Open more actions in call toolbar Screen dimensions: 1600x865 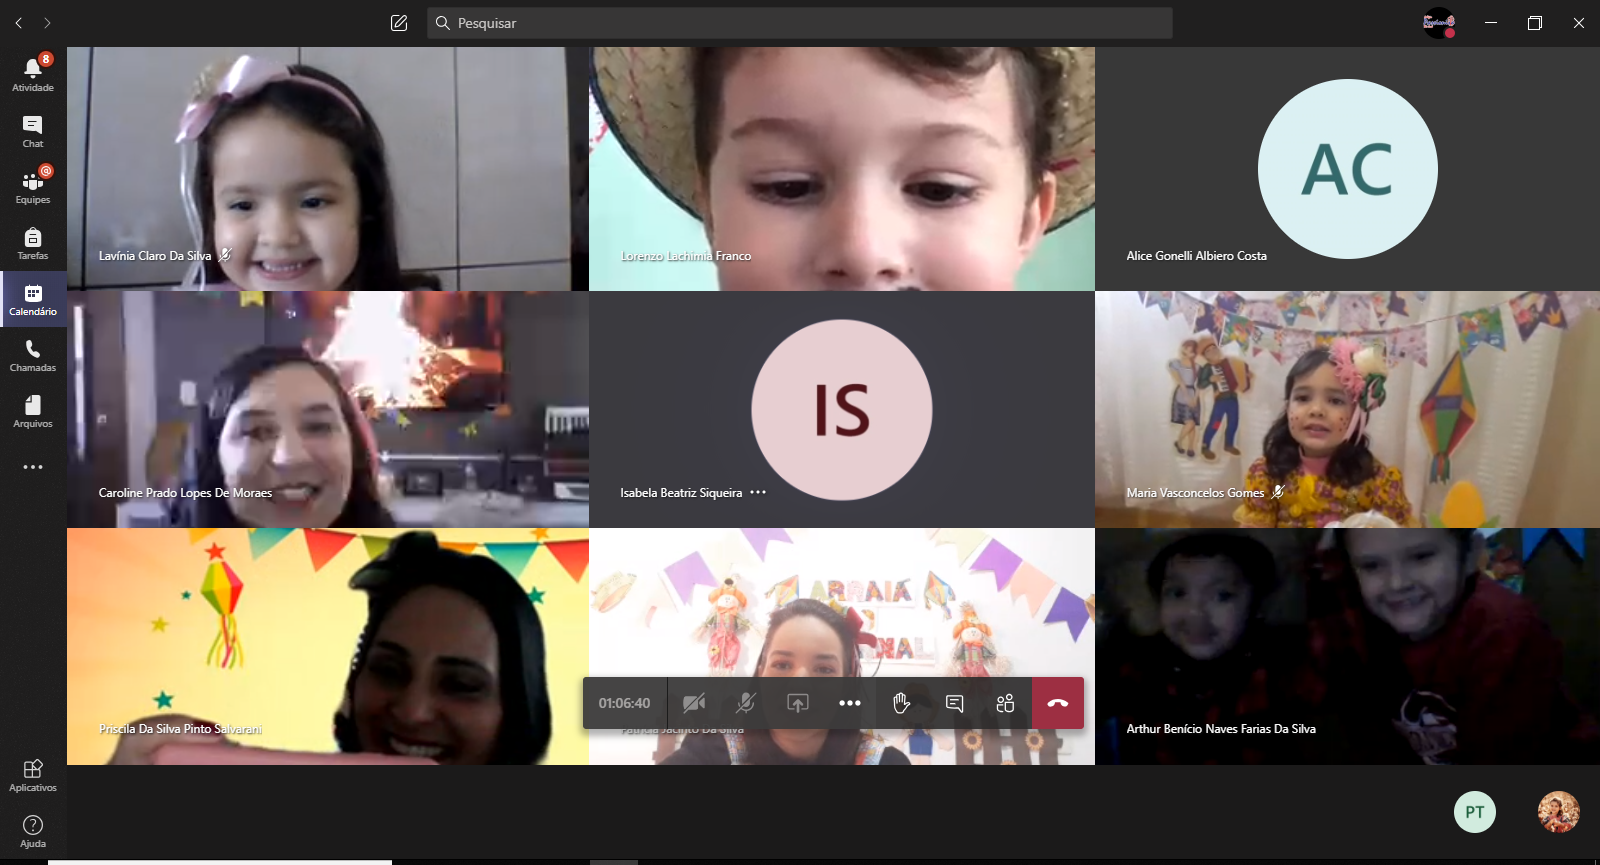[850, 703]
